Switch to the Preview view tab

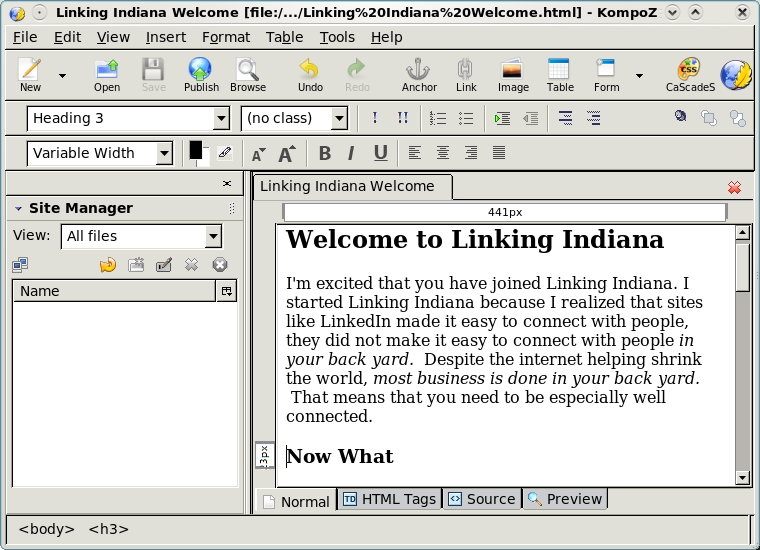point(565,499)
